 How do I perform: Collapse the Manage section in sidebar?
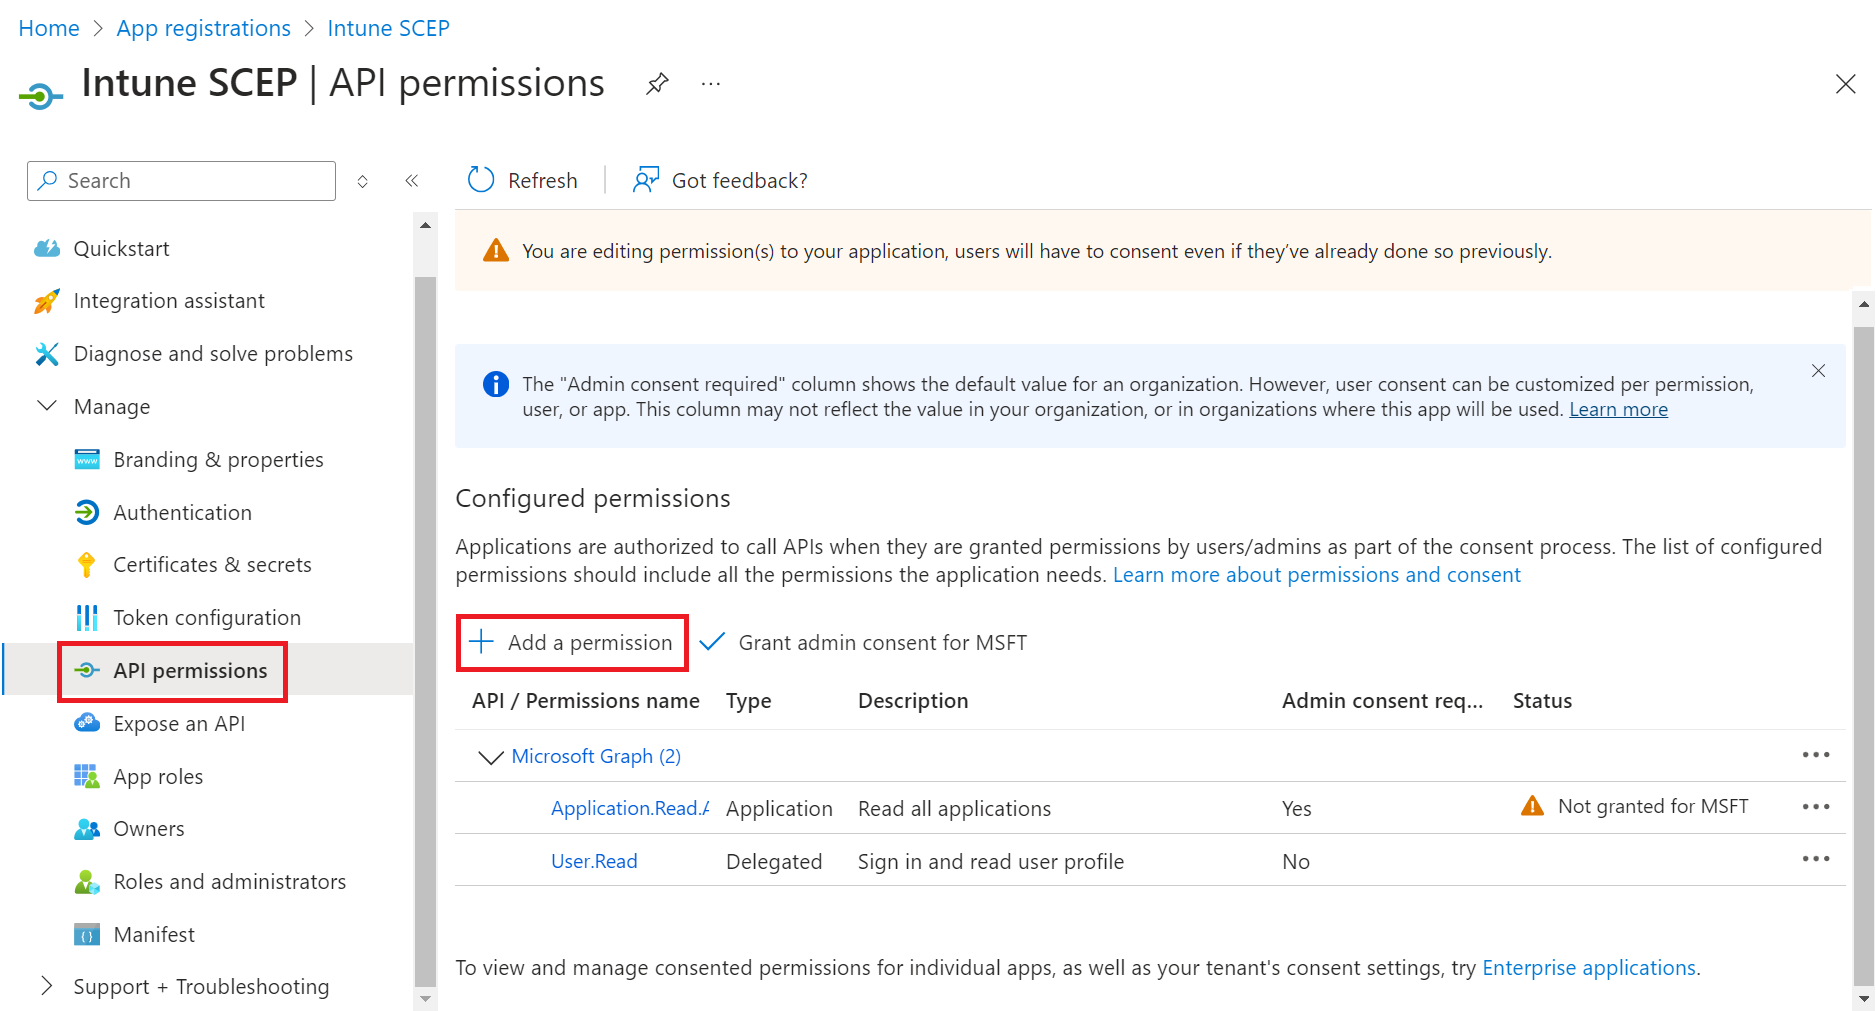click(x=47, y=406)
